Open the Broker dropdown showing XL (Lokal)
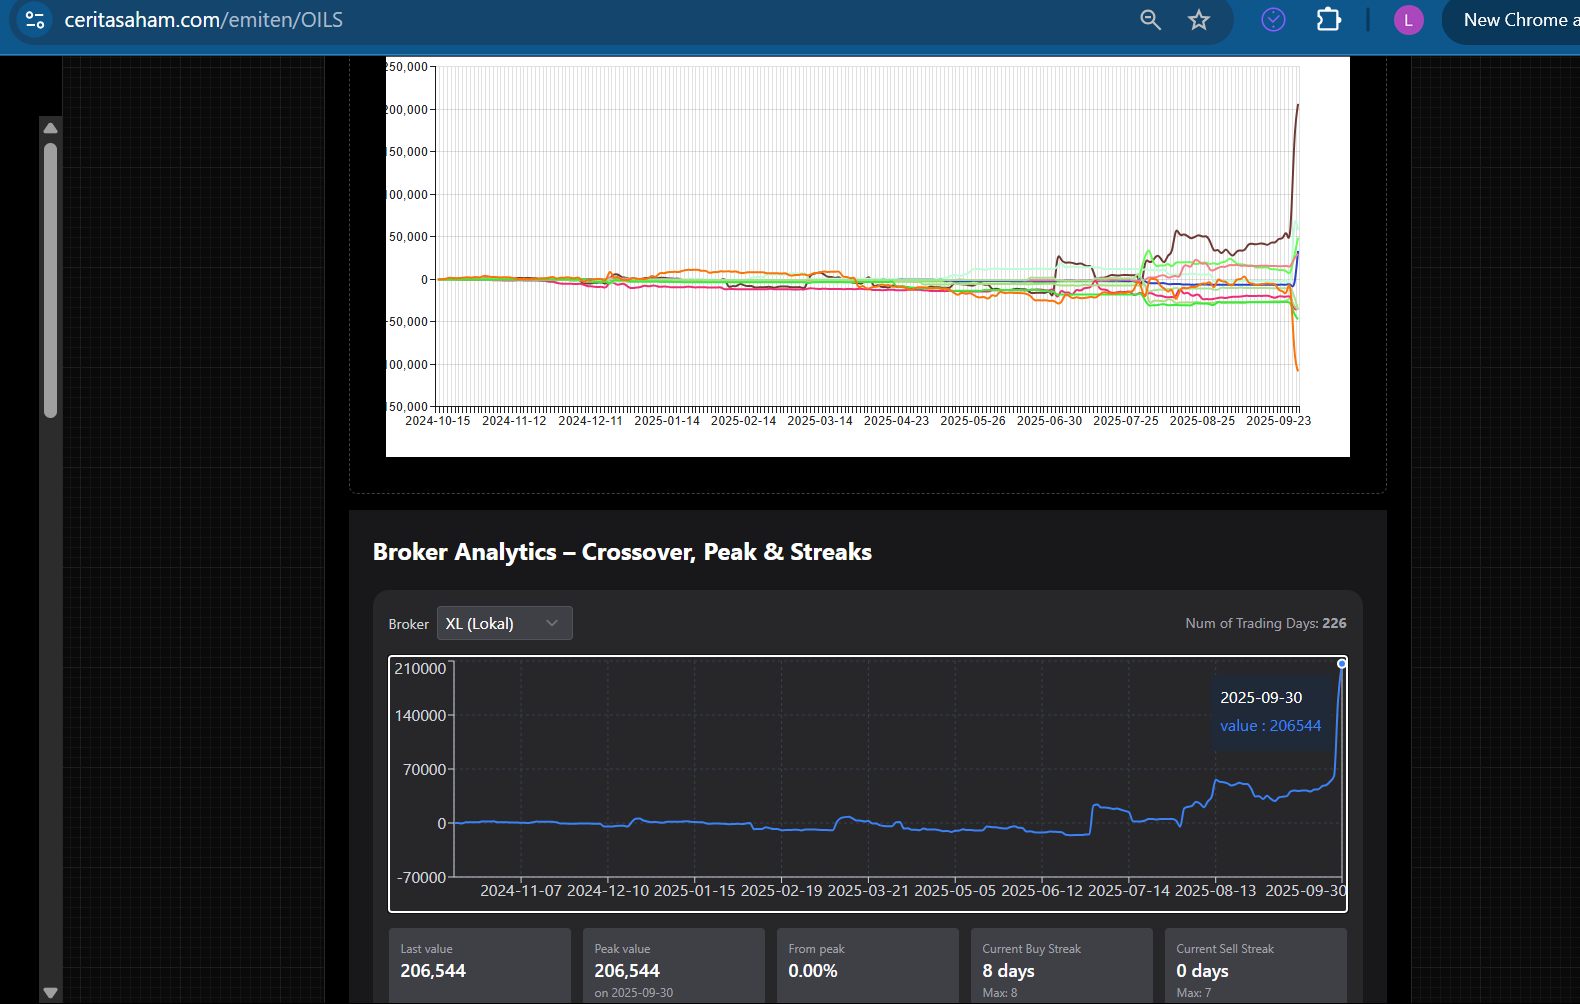 503,623
